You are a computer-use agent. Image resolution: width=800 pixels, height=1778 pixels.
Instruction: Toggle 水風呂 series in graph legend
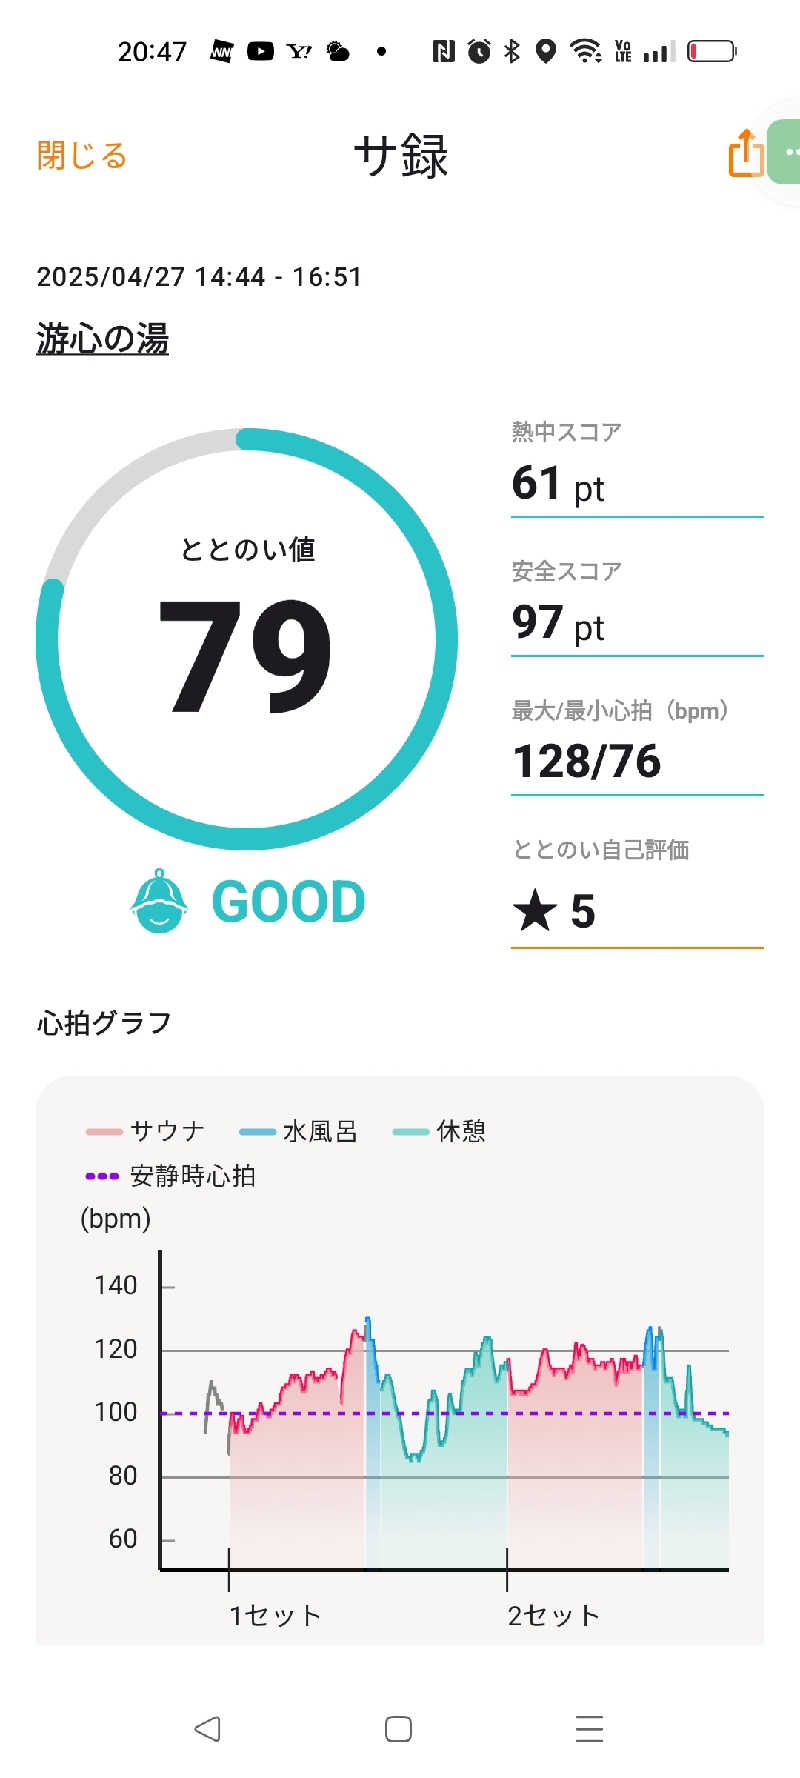298,1131
